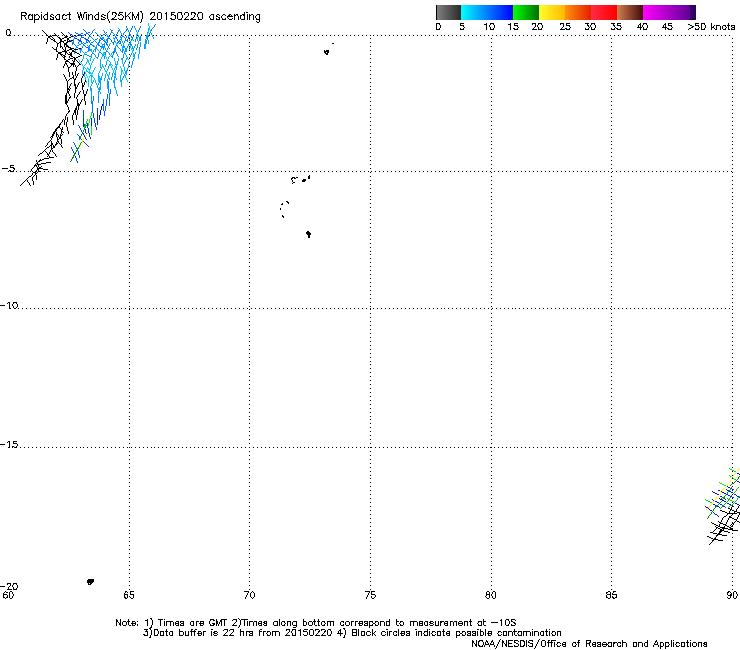Click the longitude label '85'
This screenshot has height=650, width=740.
point(611,595)
